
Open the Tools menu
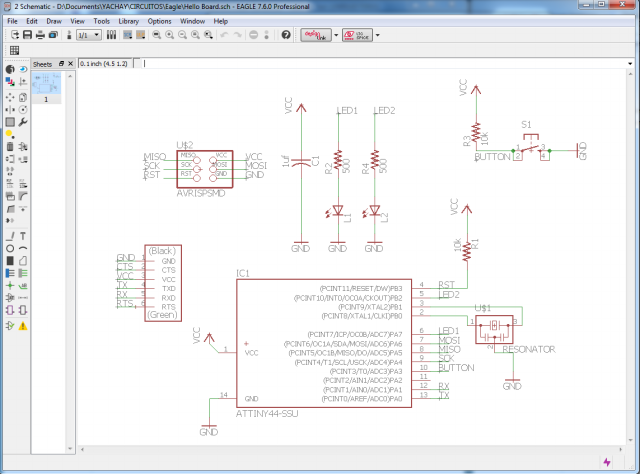[101, 21]
